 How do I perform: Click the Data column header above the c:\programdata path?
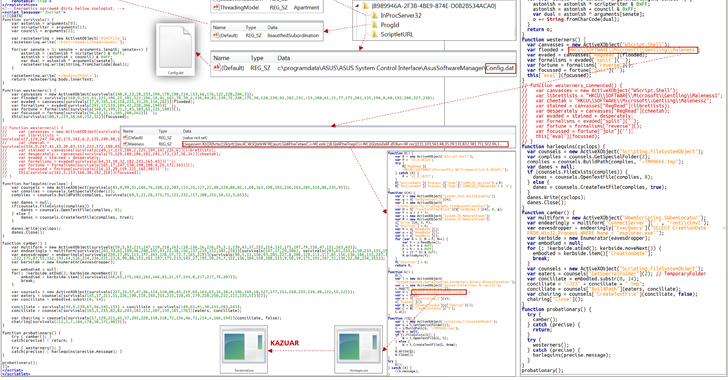(x=284, y=58)
